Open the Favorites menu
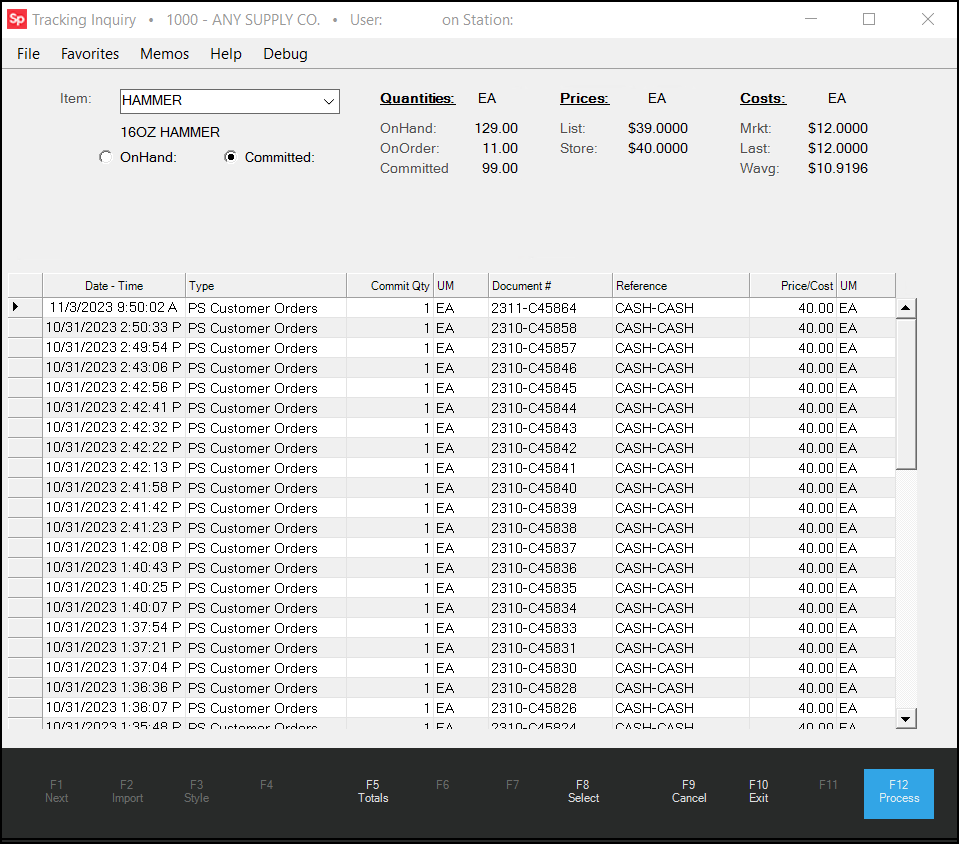The width and height of the screenshot is (959, 844). pos(90,54)
